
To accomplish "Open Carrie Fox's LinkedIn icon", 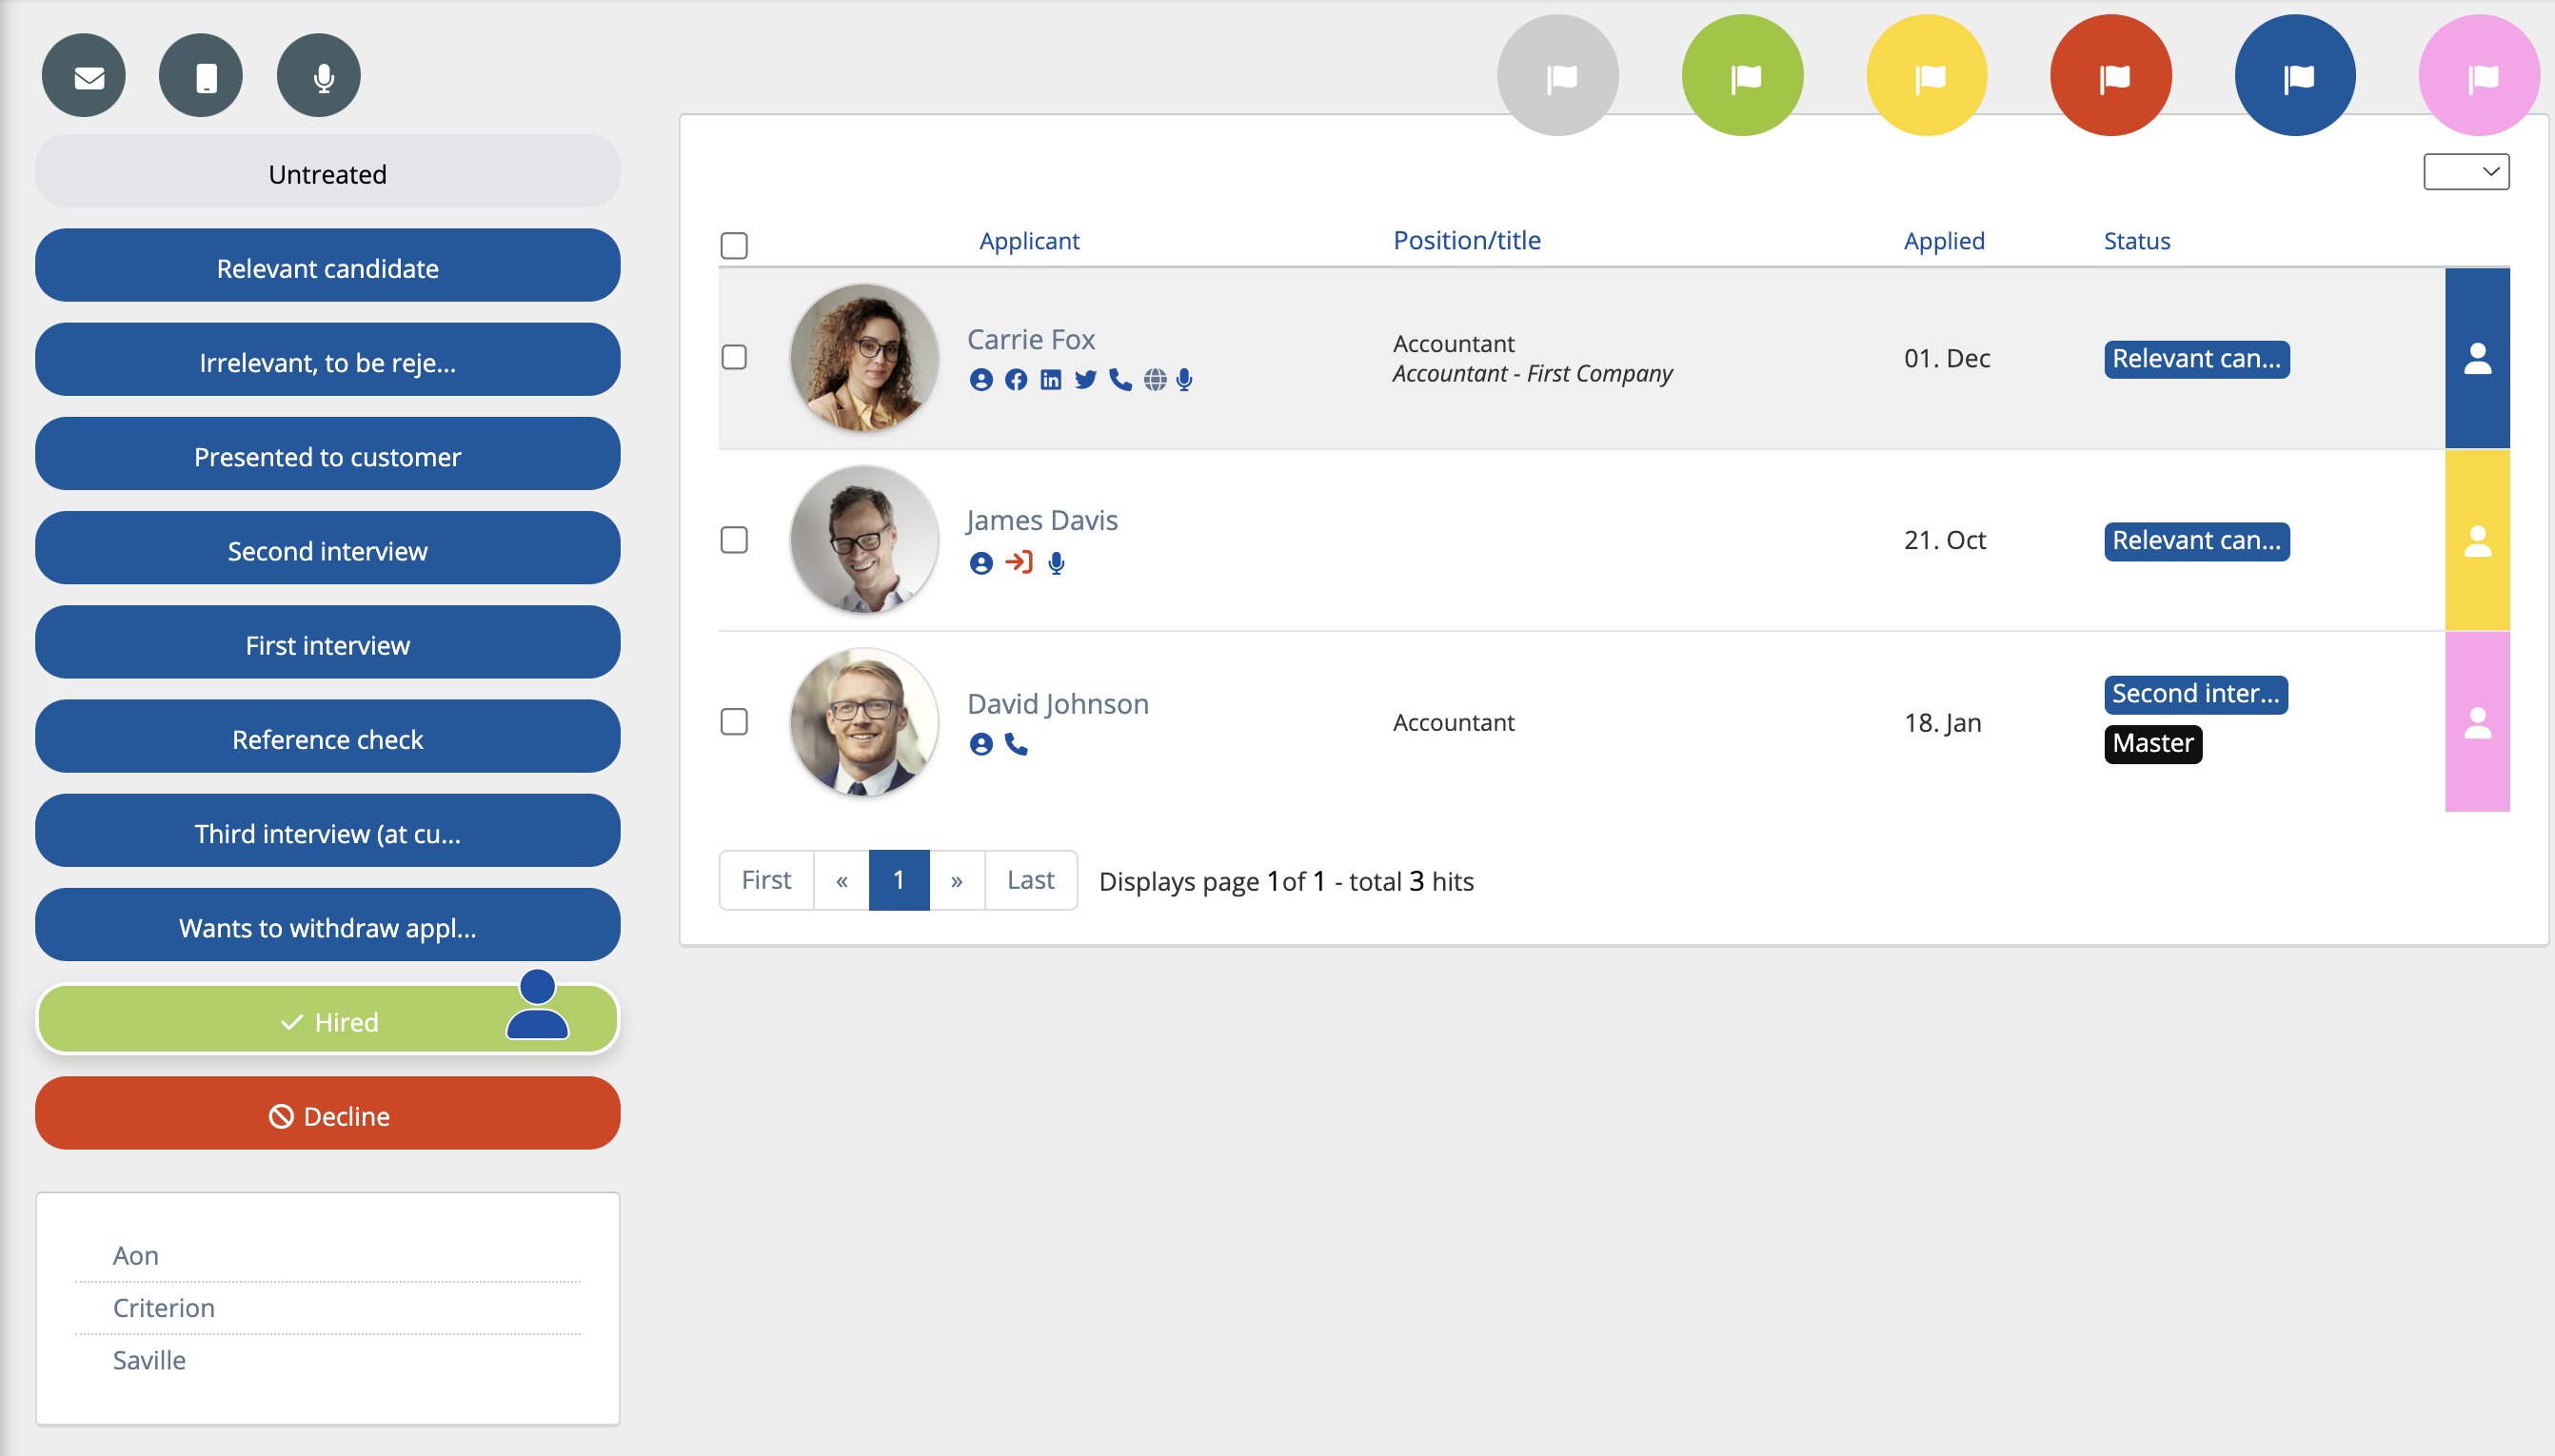I will tap(1050, 380).
